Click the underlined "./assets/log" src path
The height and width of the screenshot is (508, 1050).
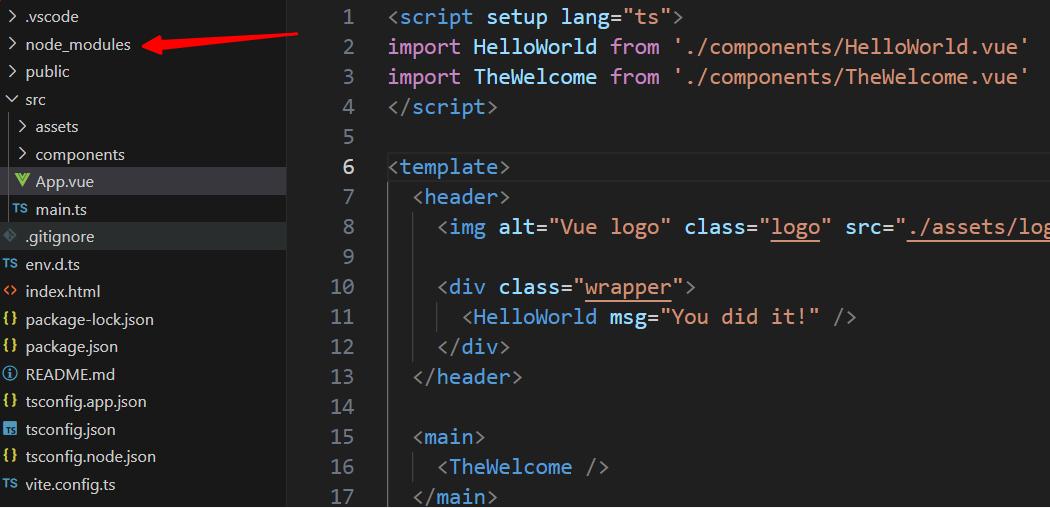[x=978, y=228]
